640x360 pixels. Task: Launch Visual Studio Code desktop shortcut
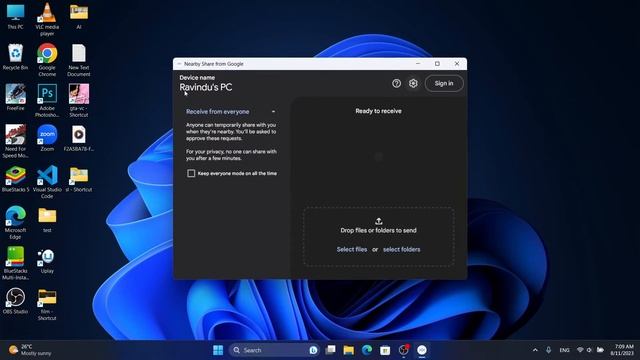click(x=47, y=182)
